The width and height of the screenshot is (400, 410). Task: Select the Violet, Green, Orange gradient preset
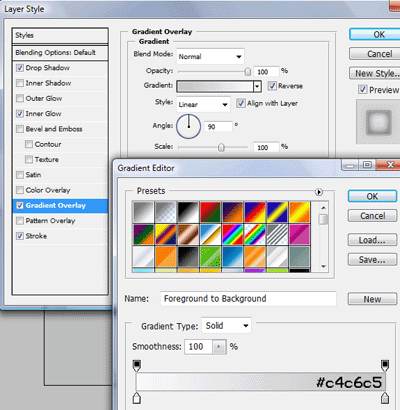[143, 234]
